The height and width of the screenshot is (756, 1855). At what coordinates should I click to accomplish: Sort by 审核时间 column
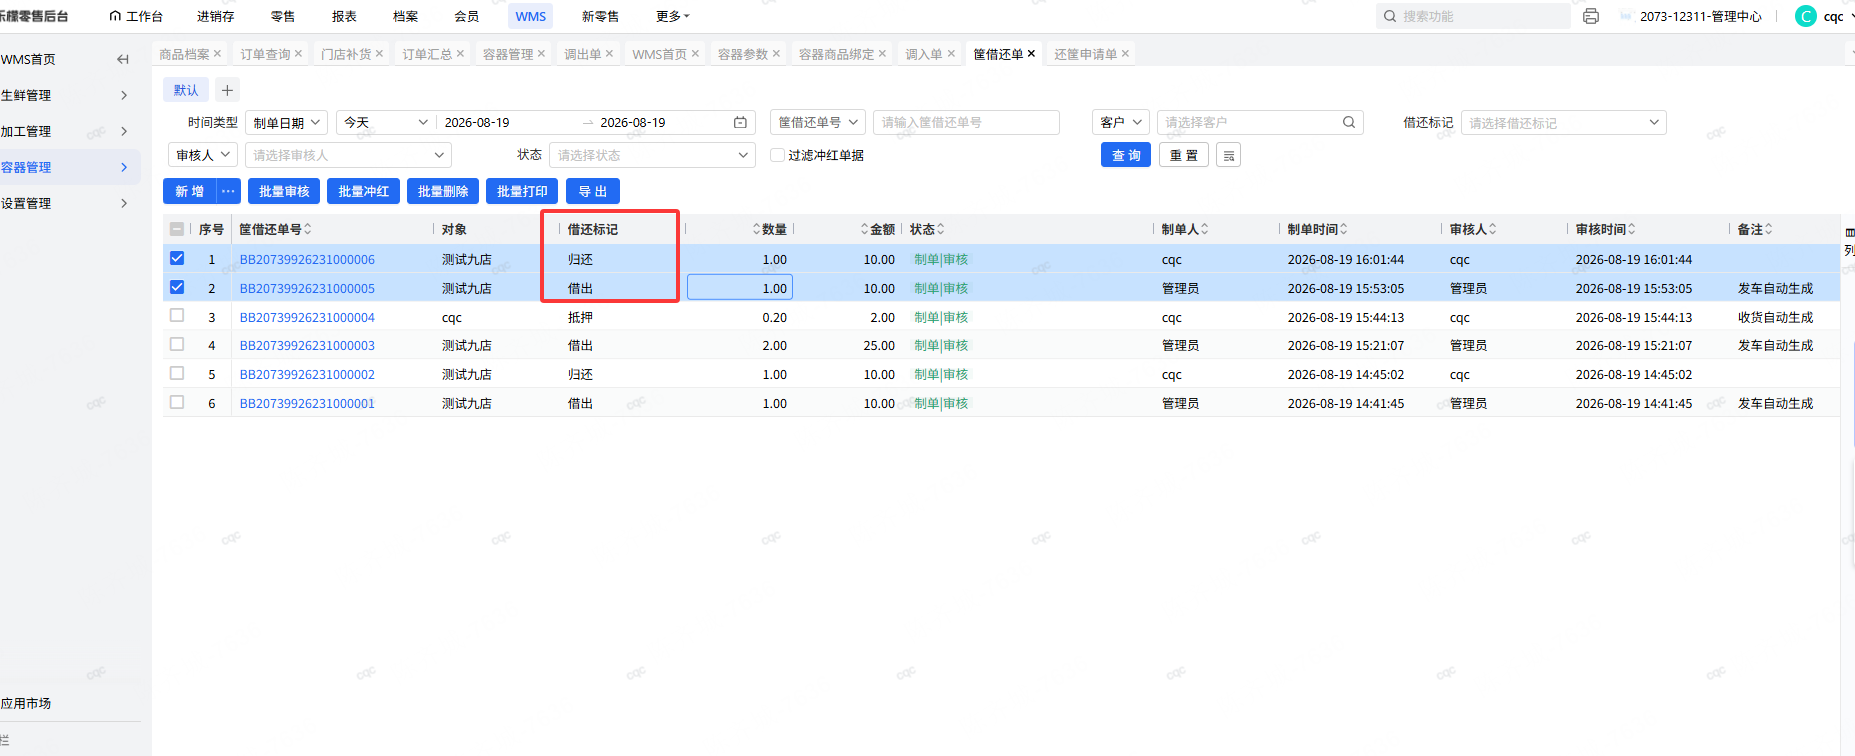[x=1632, y=229]
